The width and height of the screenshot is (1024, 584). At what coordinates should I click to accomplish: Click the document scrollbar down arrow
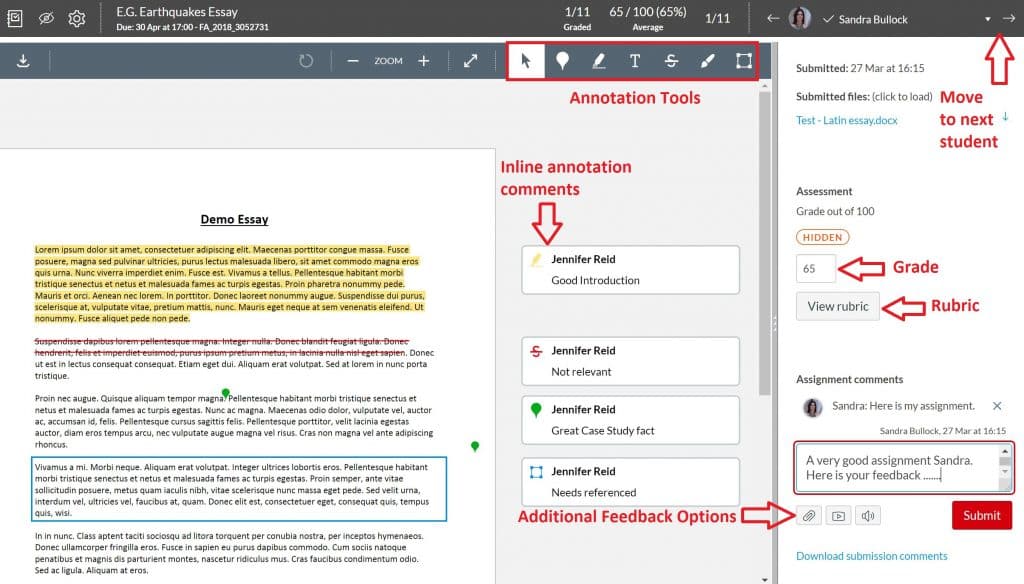tap(765, 579)
